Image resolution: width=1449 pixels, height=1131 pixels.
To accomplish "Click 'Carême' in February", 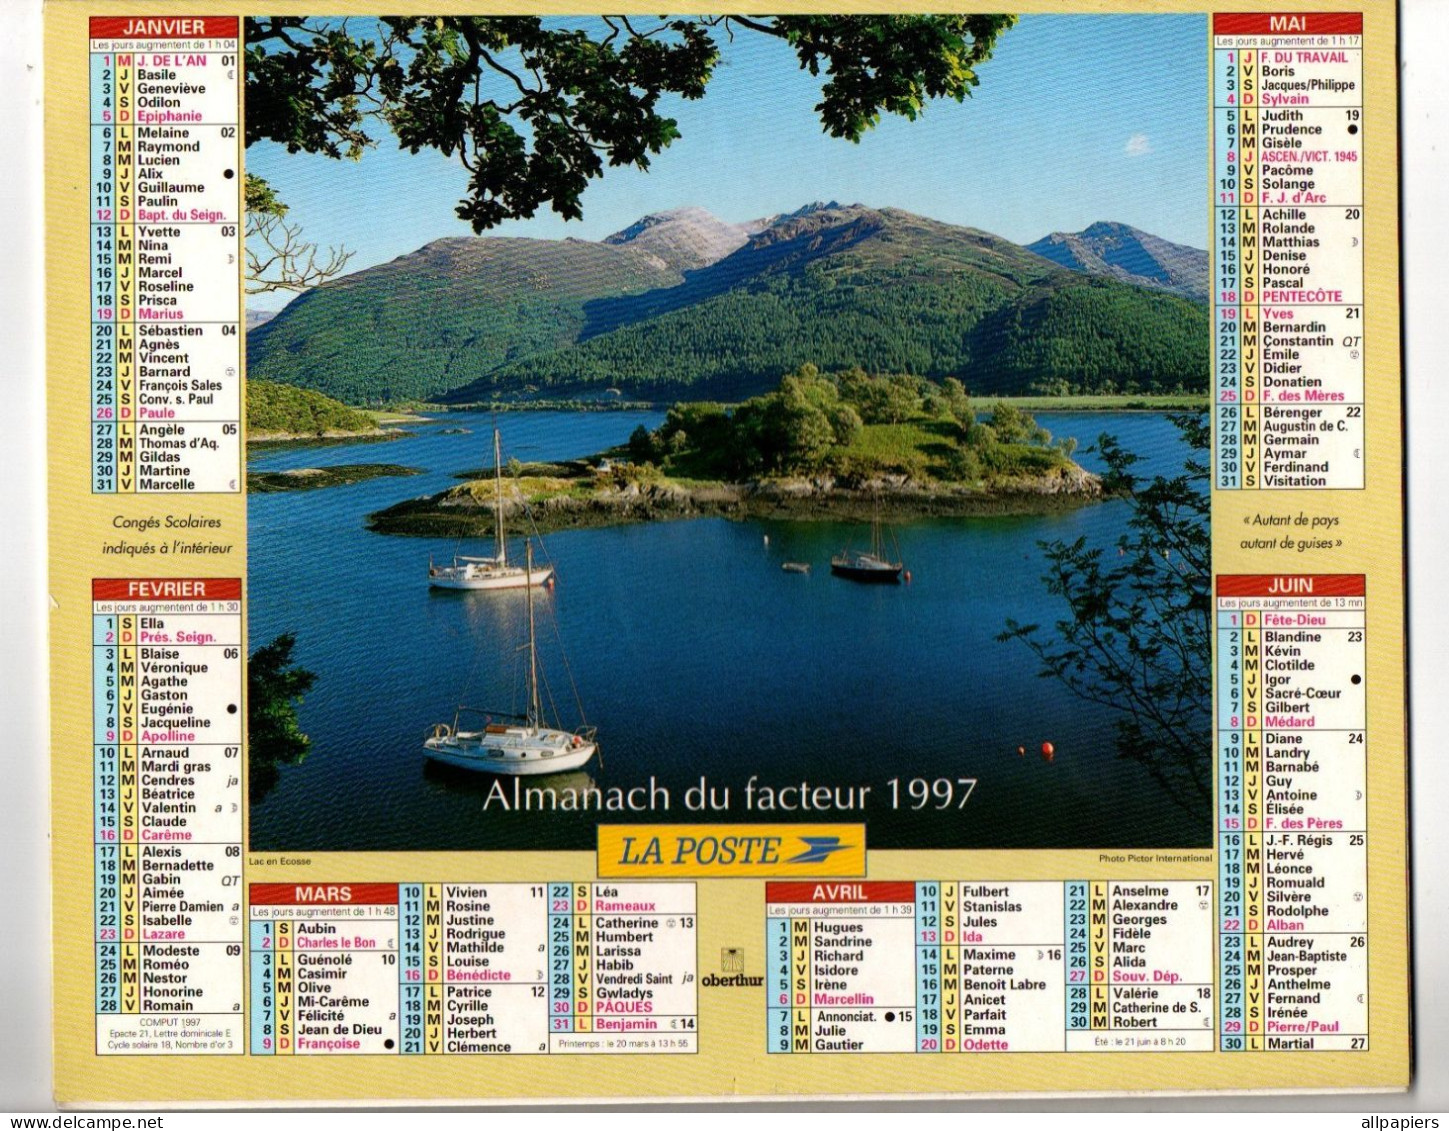I will click(x=166, y=835).
